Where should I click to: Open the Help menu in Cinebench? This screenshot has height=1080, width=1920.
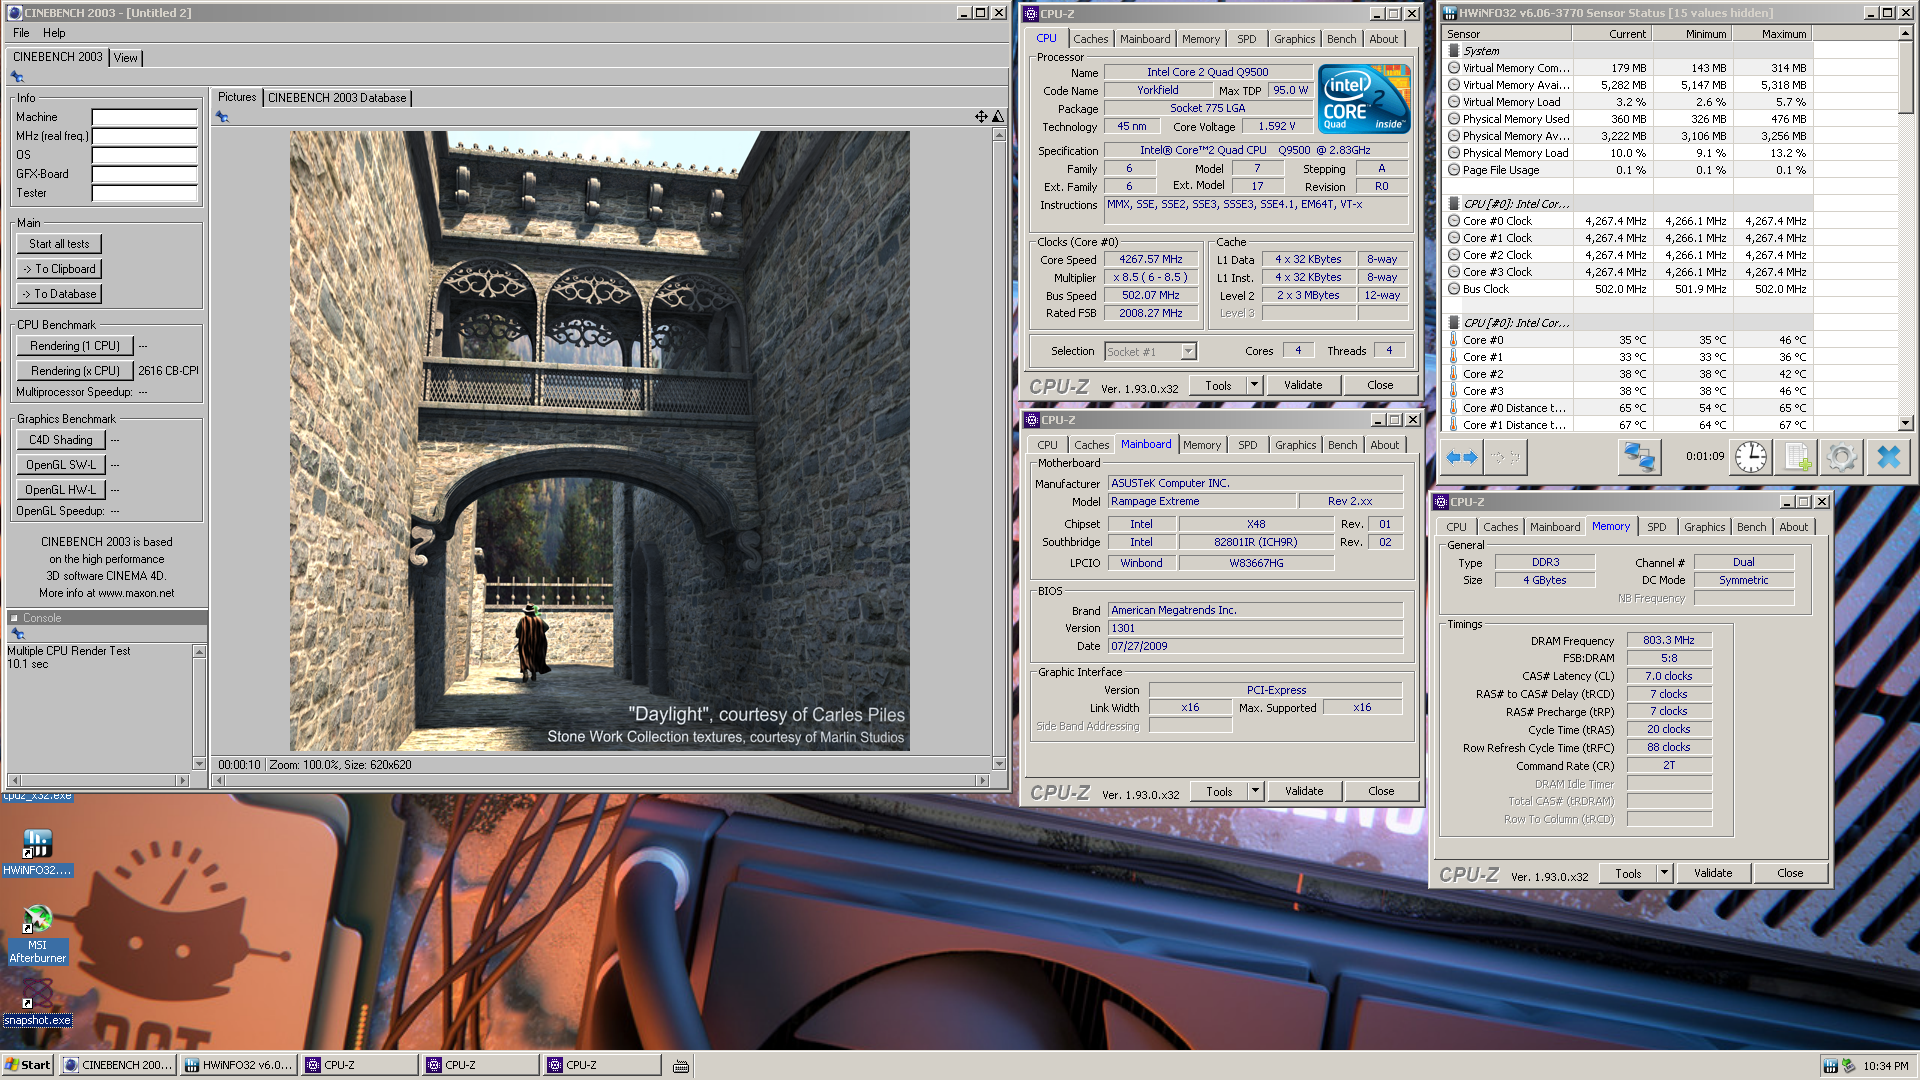point(54,33)
